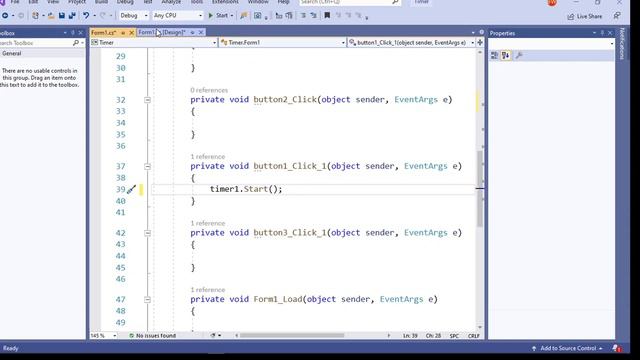Click the notifications bell in status bar
640x360 pixels.
617,348
